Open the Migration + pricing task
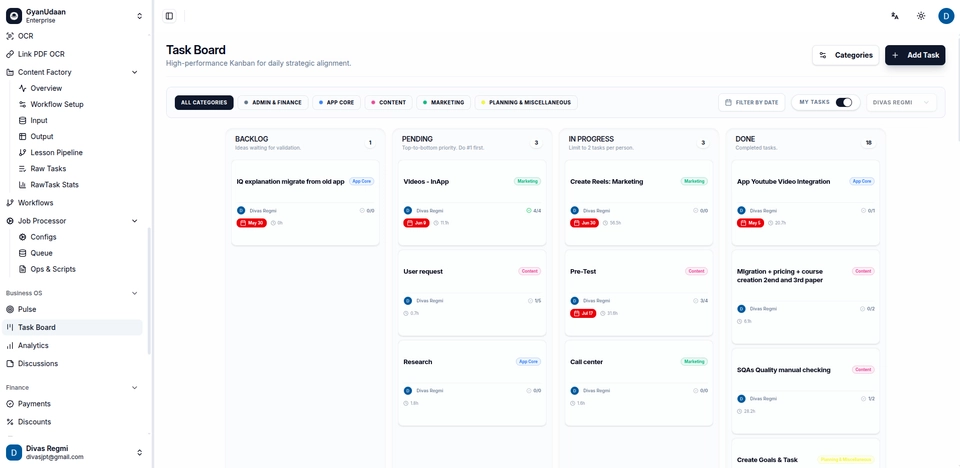 tap(806, 296)
